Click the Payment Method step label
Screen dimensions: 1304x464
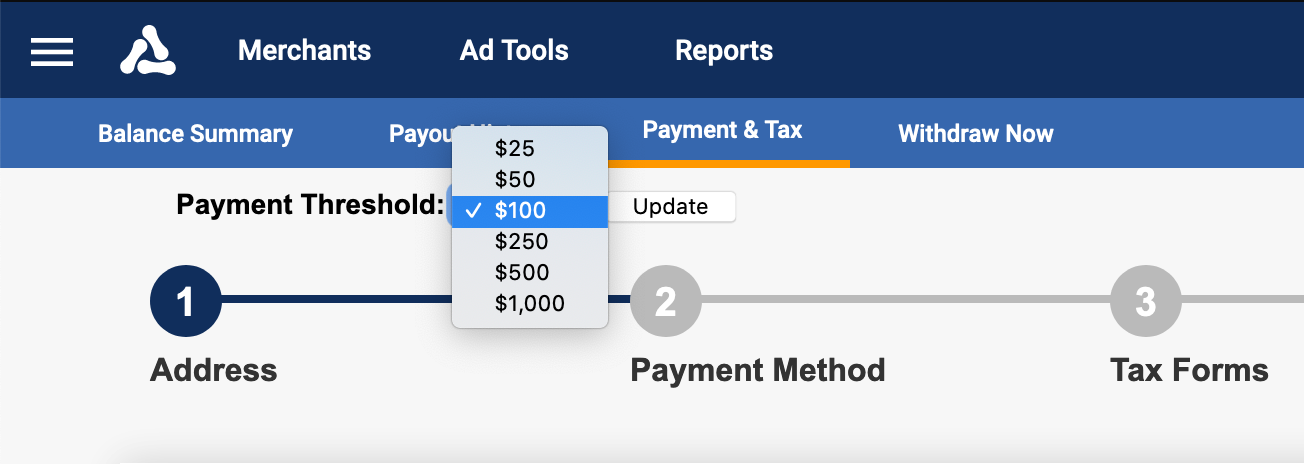(x=758, y=370)
